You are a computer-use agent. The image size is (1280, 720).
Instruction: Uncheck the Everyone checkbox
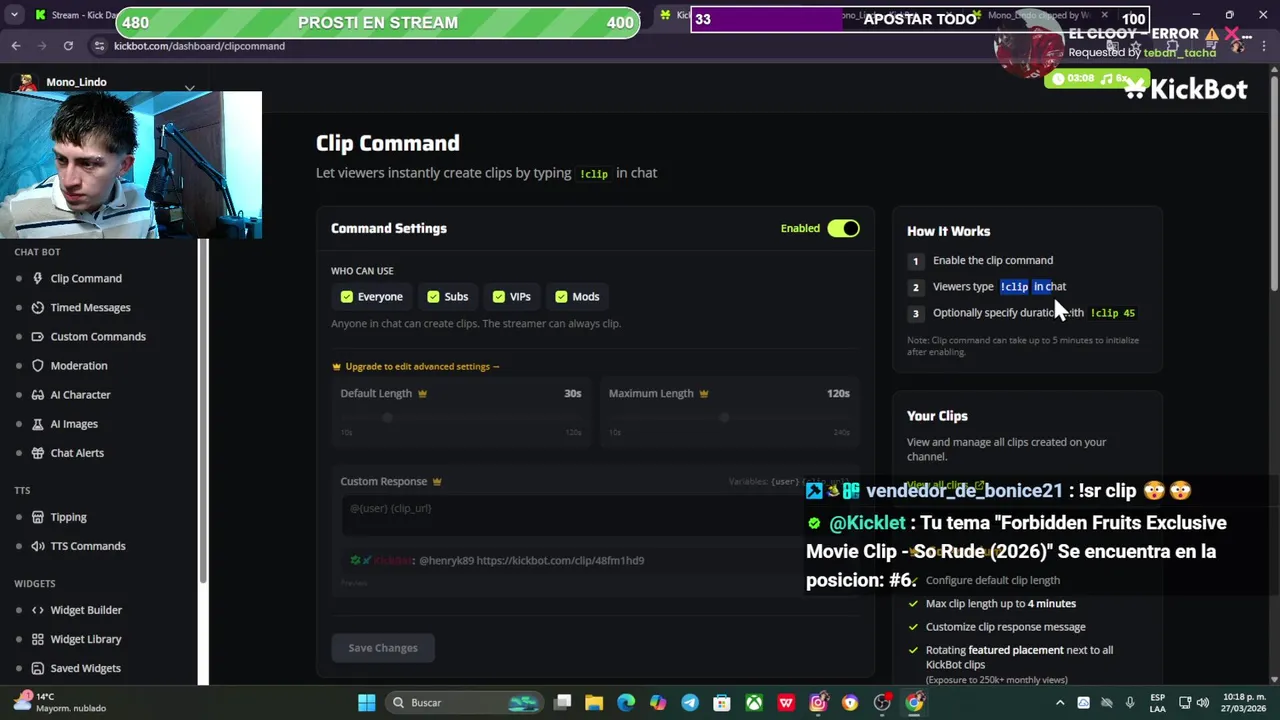click(x=347, y=296)
